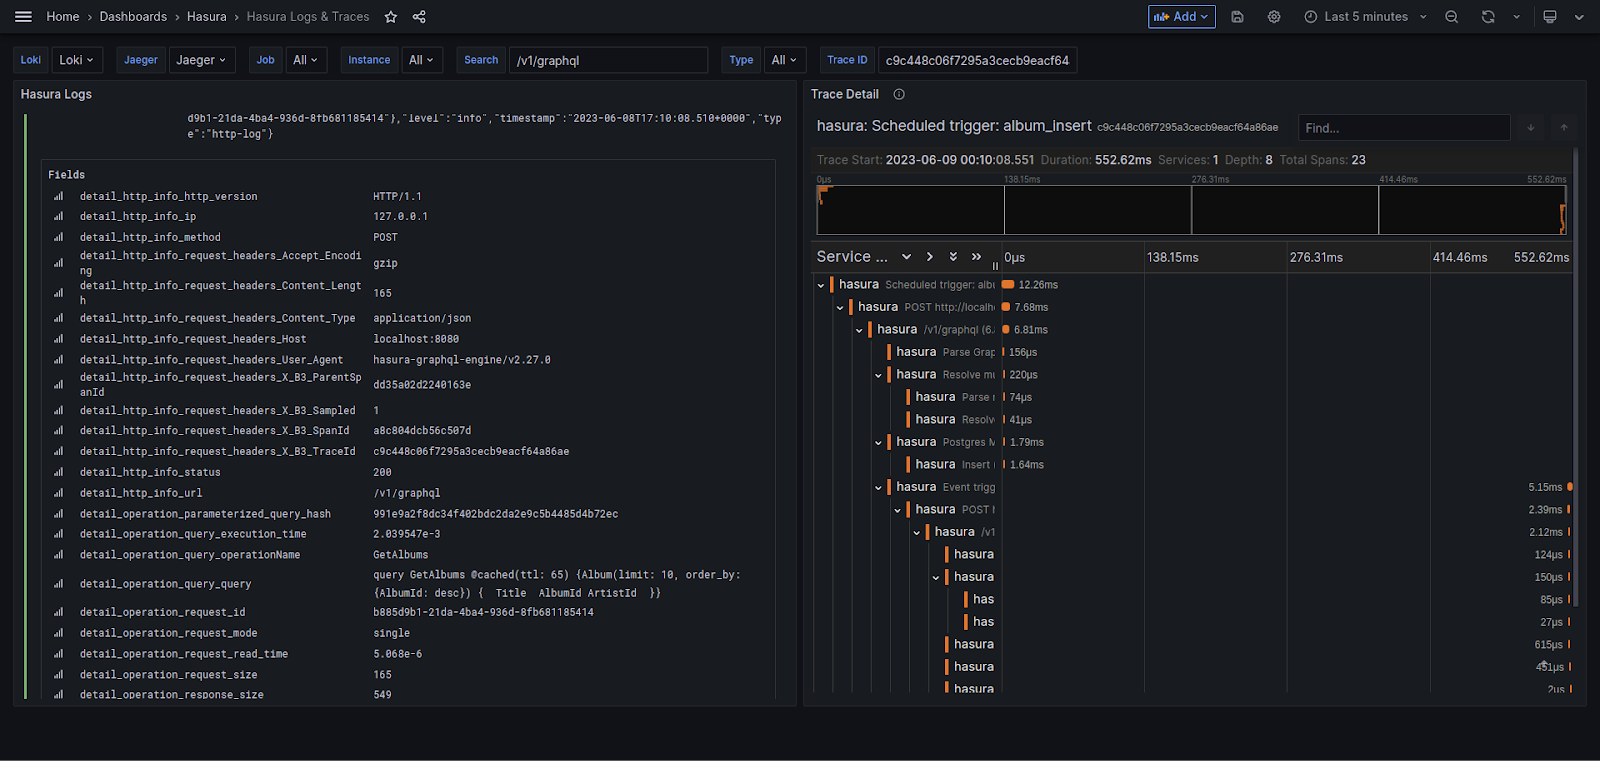The width and height of the screenshot is (1600, 774).
Task: Show stats for detail_operation_request_mode field
Action: (59, 633)
